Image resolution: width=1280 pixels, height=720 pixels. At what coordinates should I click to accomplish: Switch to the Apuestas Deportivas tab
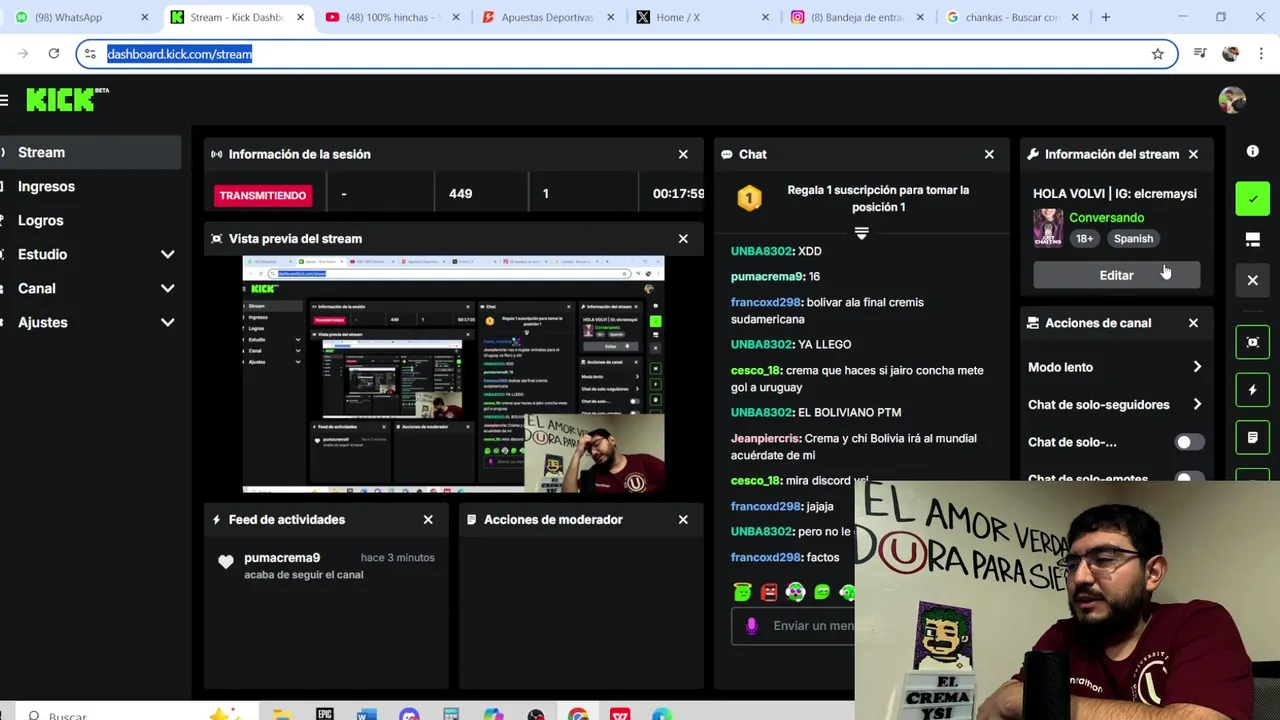tap(546, 17)
